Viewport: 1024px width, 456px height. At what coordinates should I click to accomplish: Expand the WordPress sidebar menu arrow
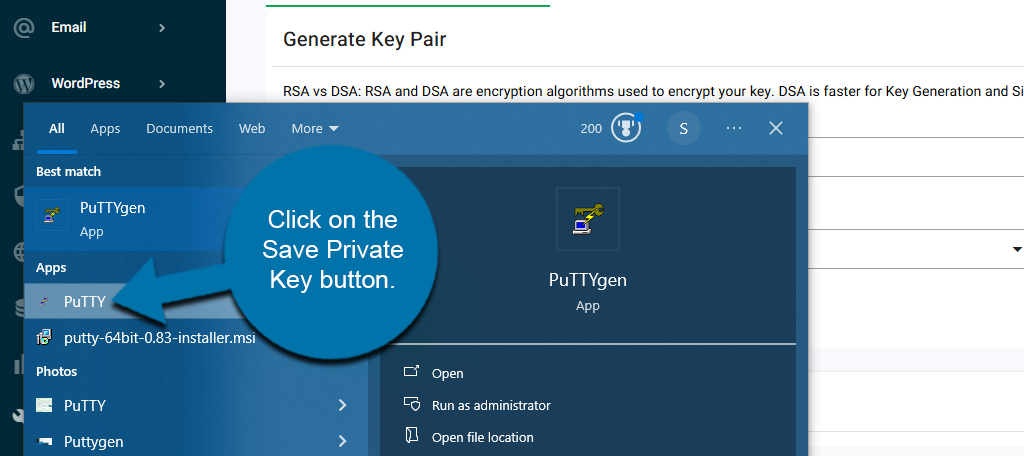point(161,84)
